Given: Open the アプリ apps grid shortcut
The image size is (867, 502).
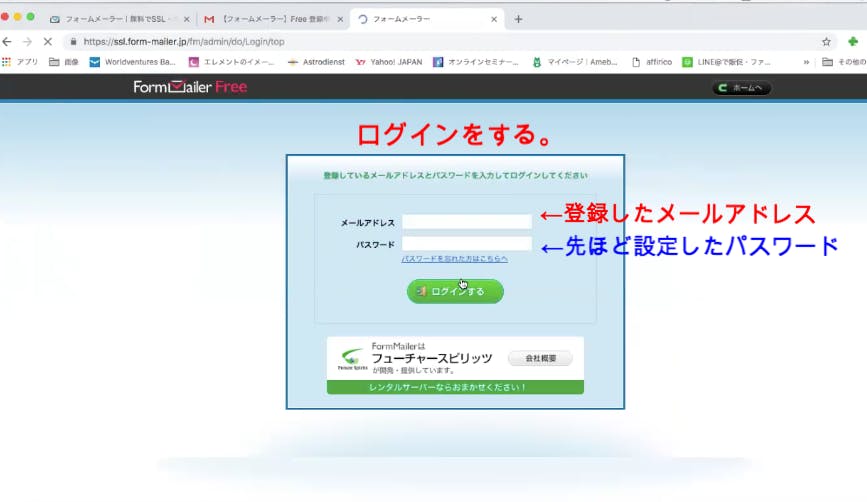Looking at the screenshot, I should point(19,62).
